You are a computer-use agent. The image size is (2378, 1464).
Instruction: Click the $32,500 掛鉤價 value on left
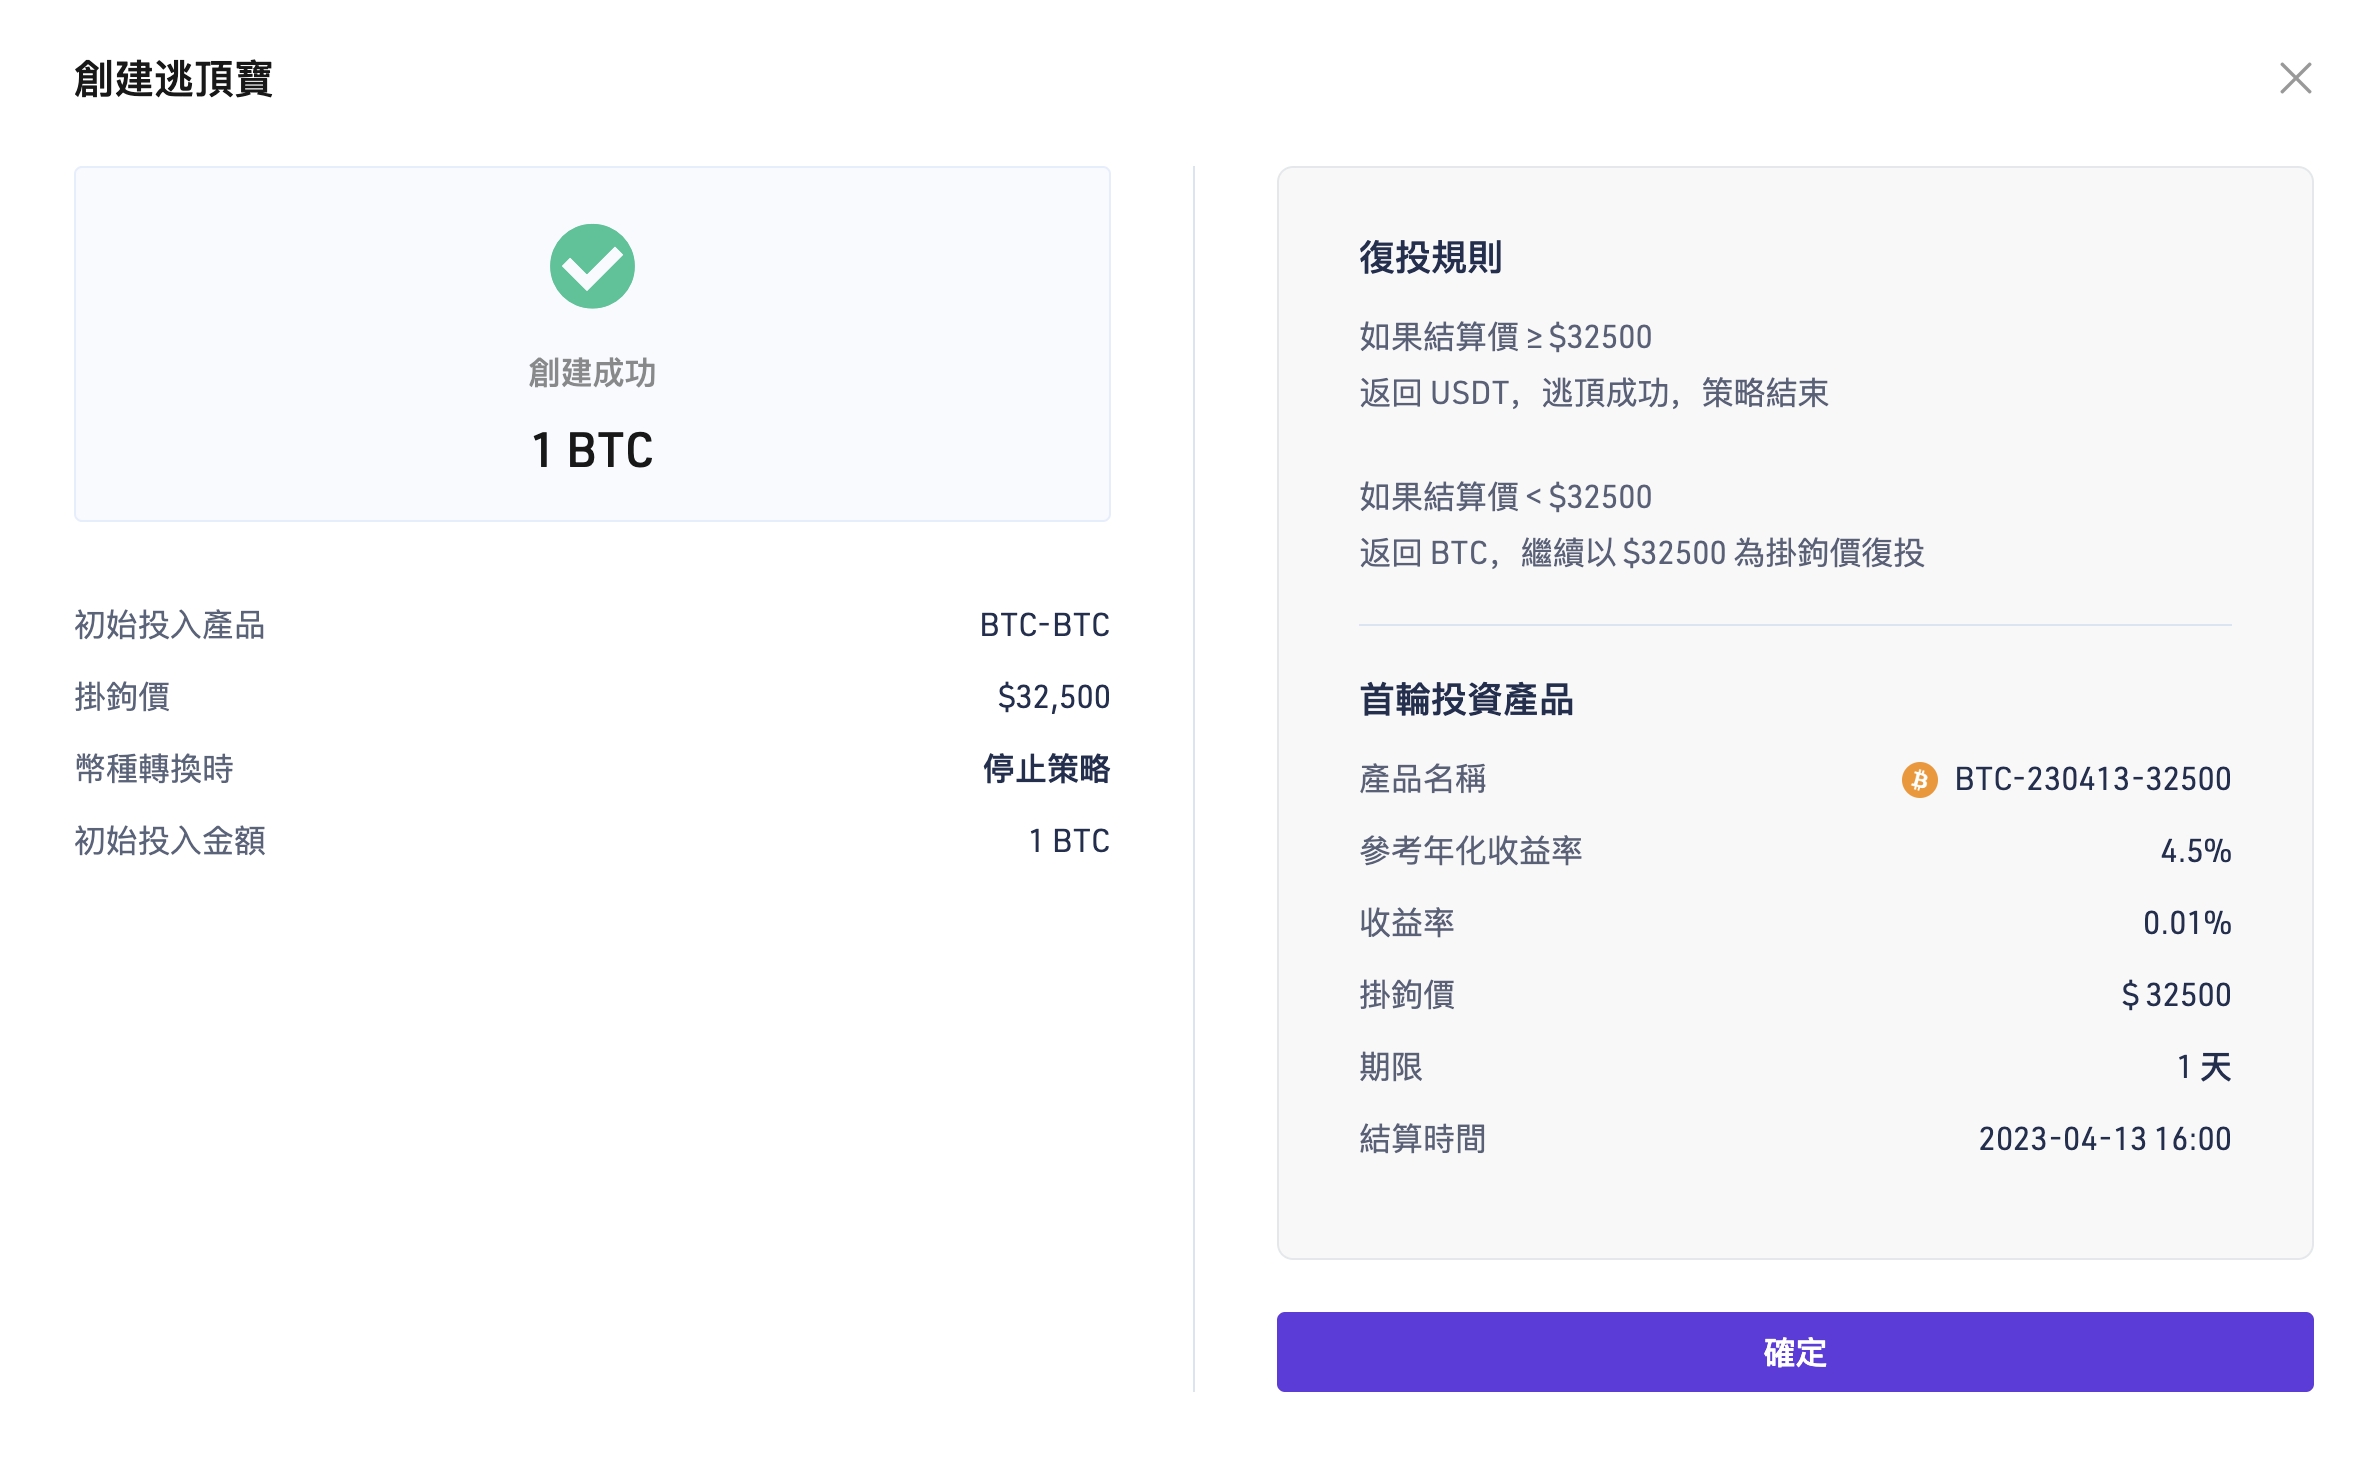click(x=1053, y=697)
